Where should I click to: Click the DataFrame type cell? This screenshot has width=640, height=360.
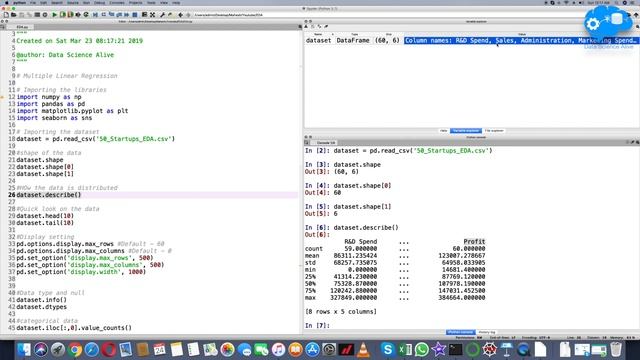(353, 40)
